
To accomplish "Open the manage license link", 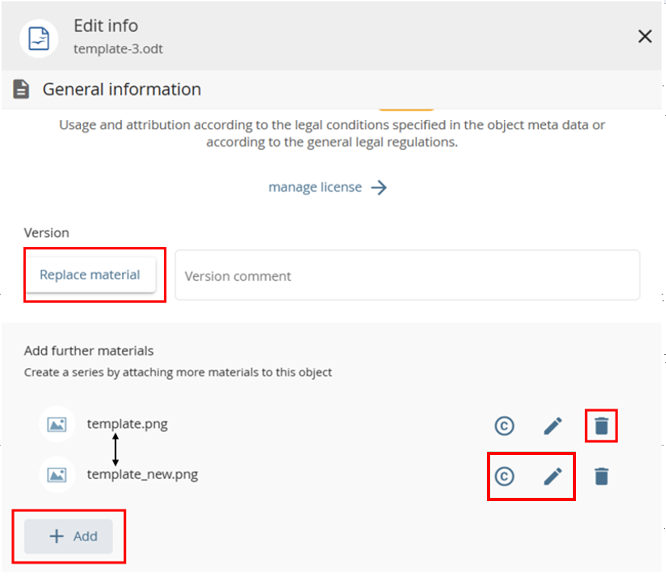I will tap(315, 188).
